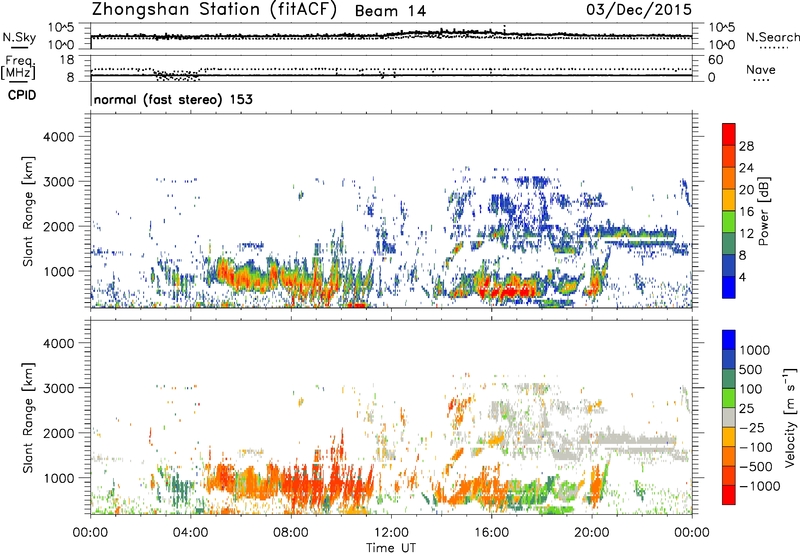Click the '2000' tick of the velocity panel
Image resolution: width=800 pixels, height=554 pixels.
pos(58,433)
